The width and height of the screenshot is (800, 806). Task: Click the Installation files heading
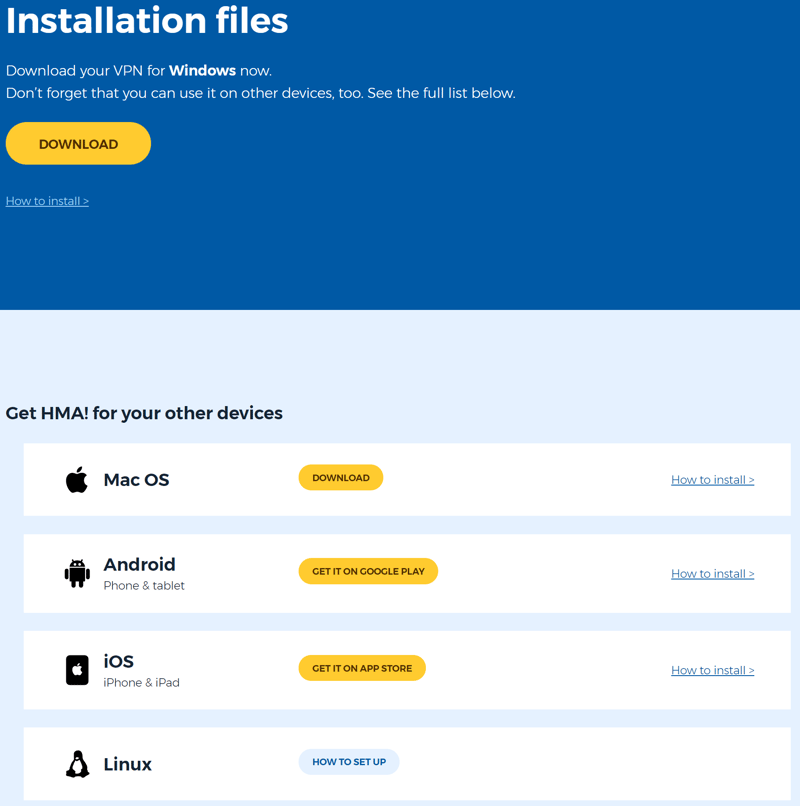(x=147, y=21)
